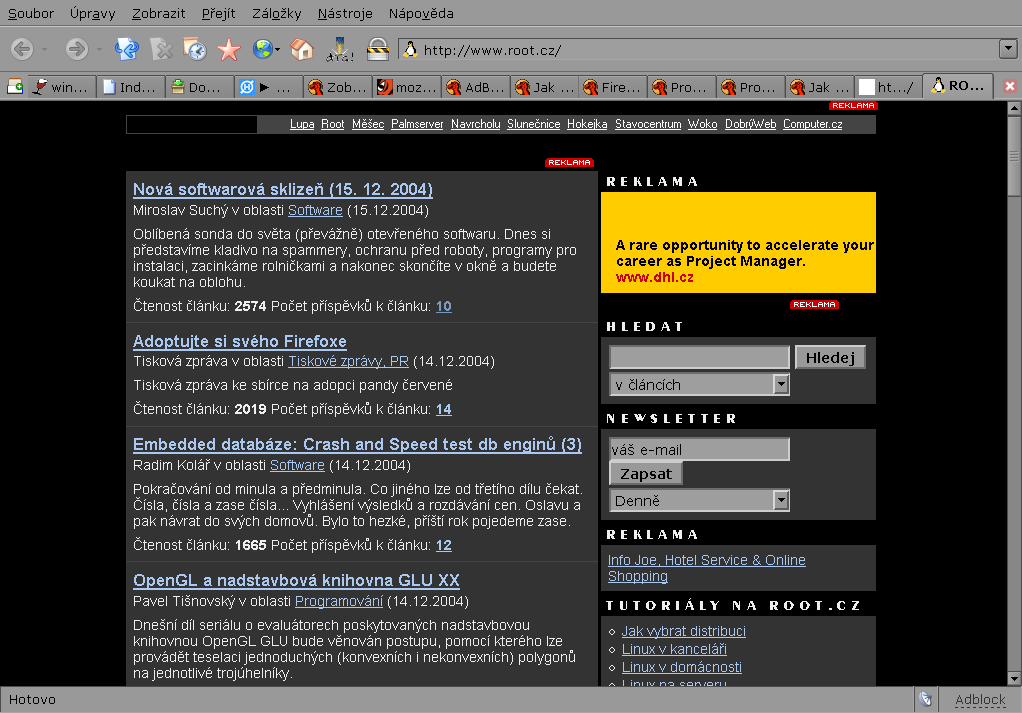Click the Hledej search button
The height and width of the screenshot is (713, 1022).
(x=830, y=357)
